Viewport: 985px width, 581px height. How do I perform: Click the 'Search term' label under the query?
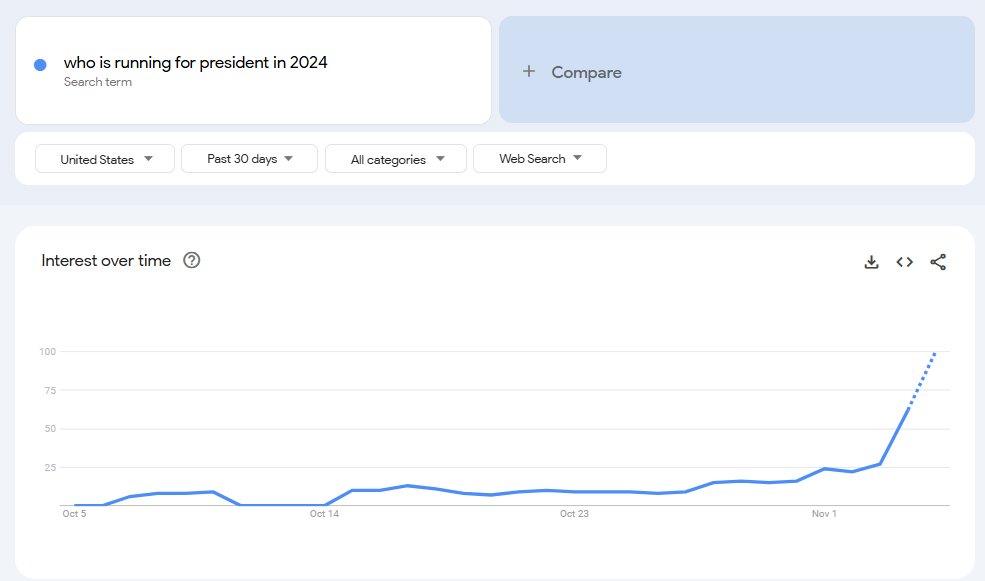tap(98, 82)
